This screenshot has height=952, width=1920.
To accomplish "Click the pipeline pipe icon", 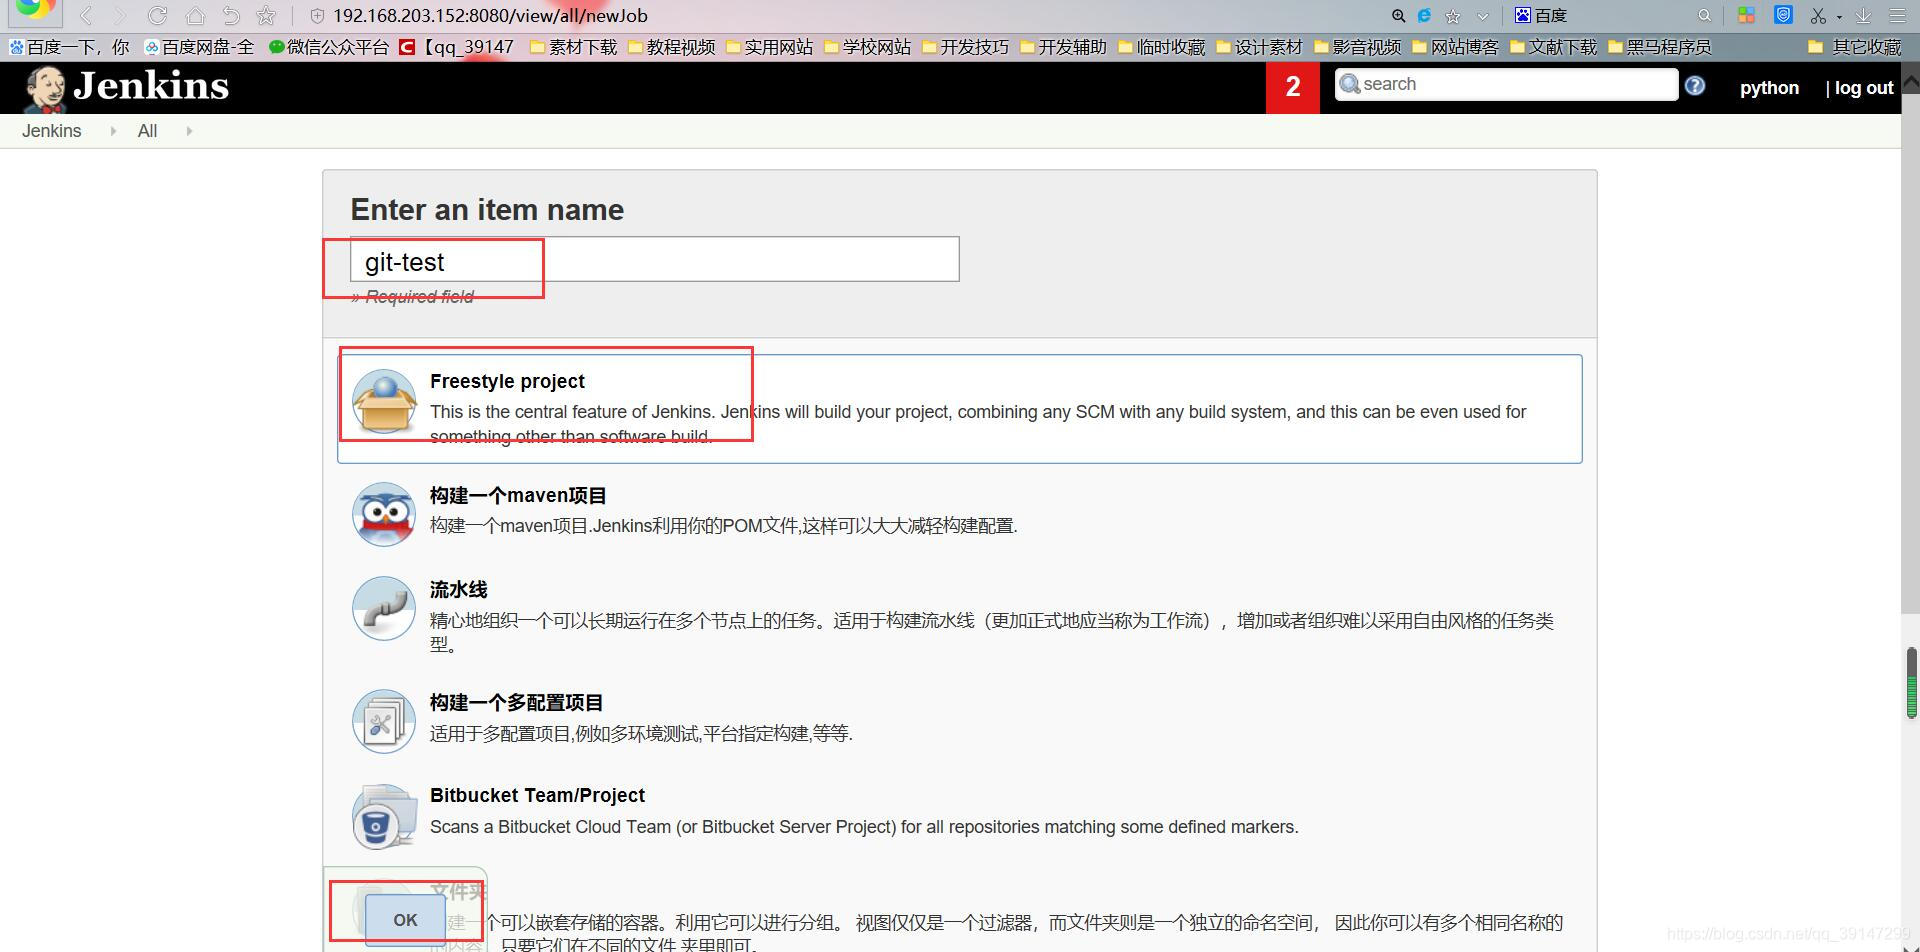I will tap(384, 608).
